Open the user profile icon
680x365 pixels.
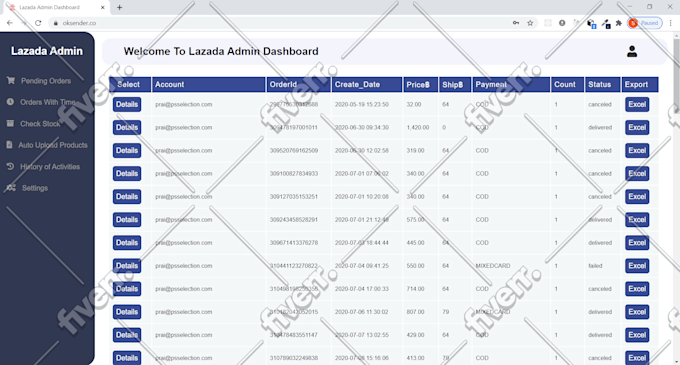[632, 52]
